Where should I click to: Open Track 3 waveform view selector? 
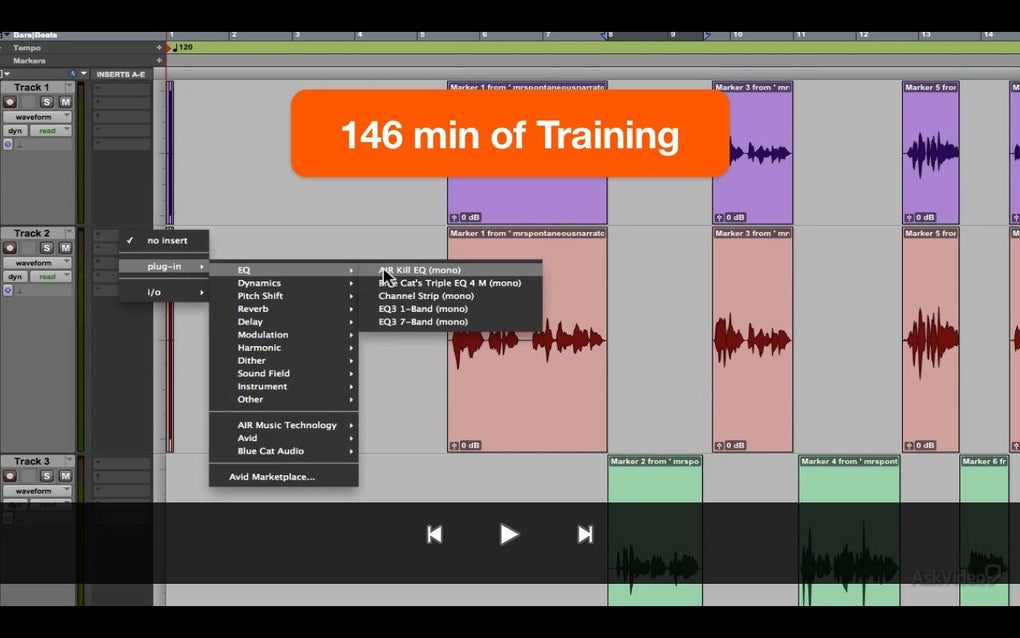(37, 491)
